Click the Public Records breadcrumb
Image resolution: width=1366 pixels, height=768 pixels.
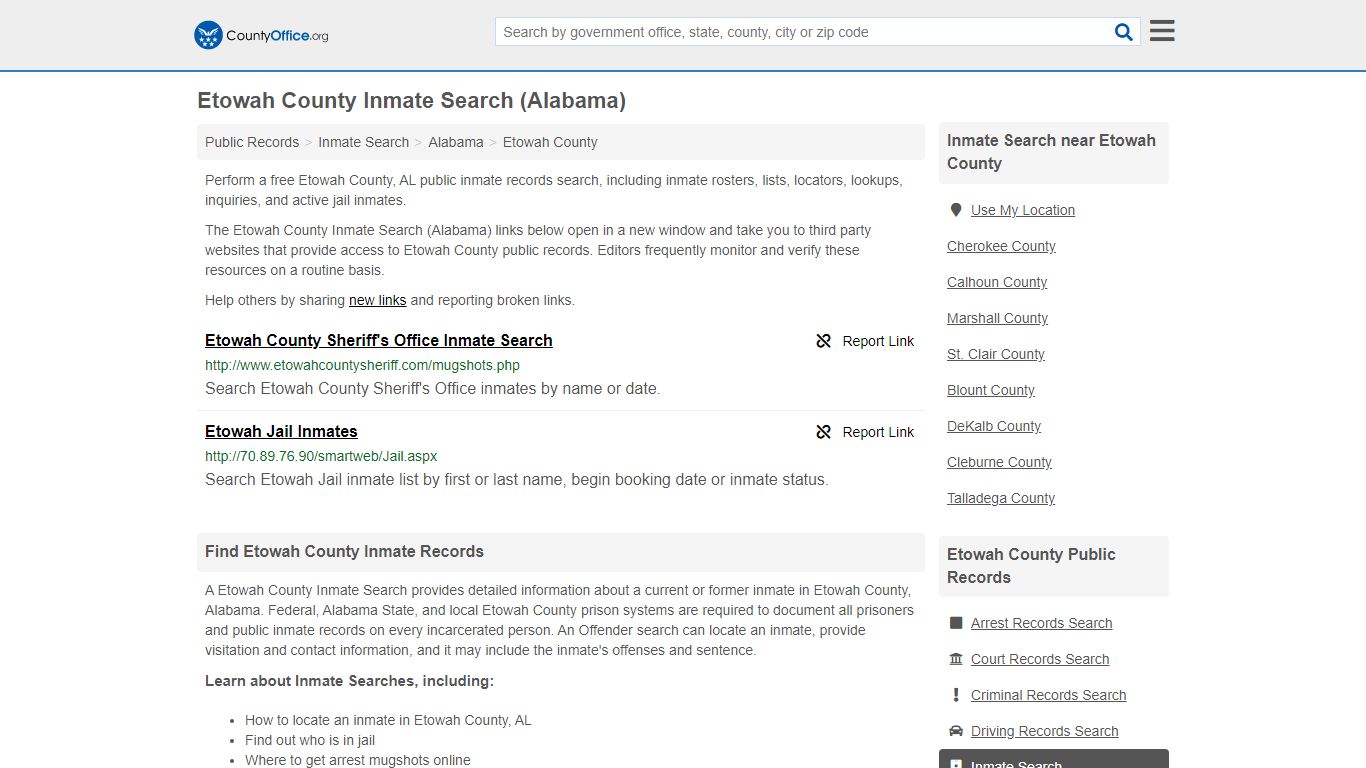tap(252, 142)
